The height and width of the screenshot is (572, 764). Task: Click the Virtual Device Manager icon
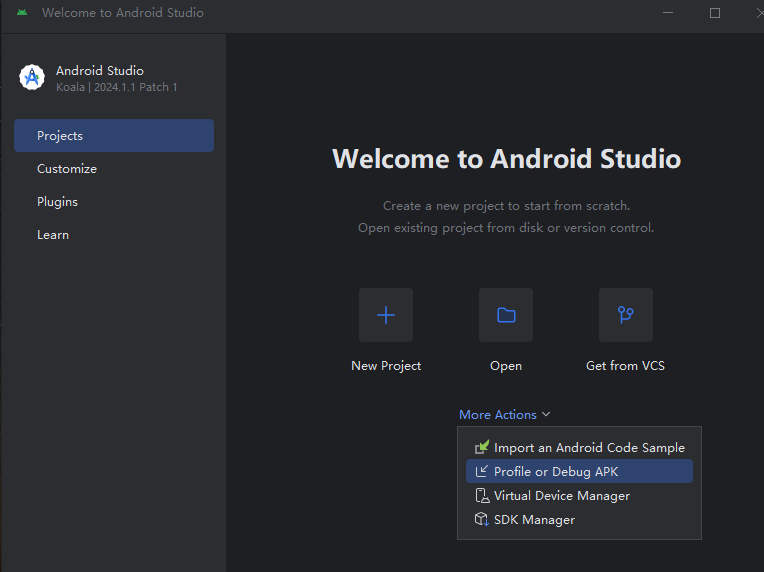(x=482, y=496)
